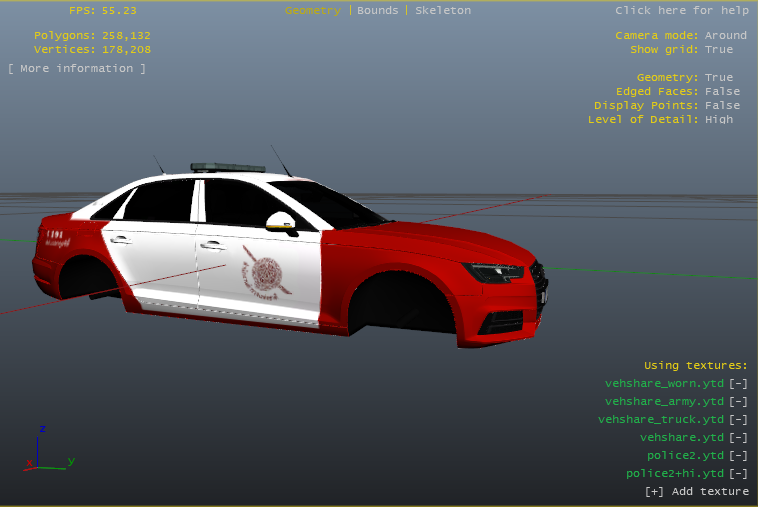Select the police2+hi.ytd texture name
Screen dimensions: 758x507
[x=675, y=474]
